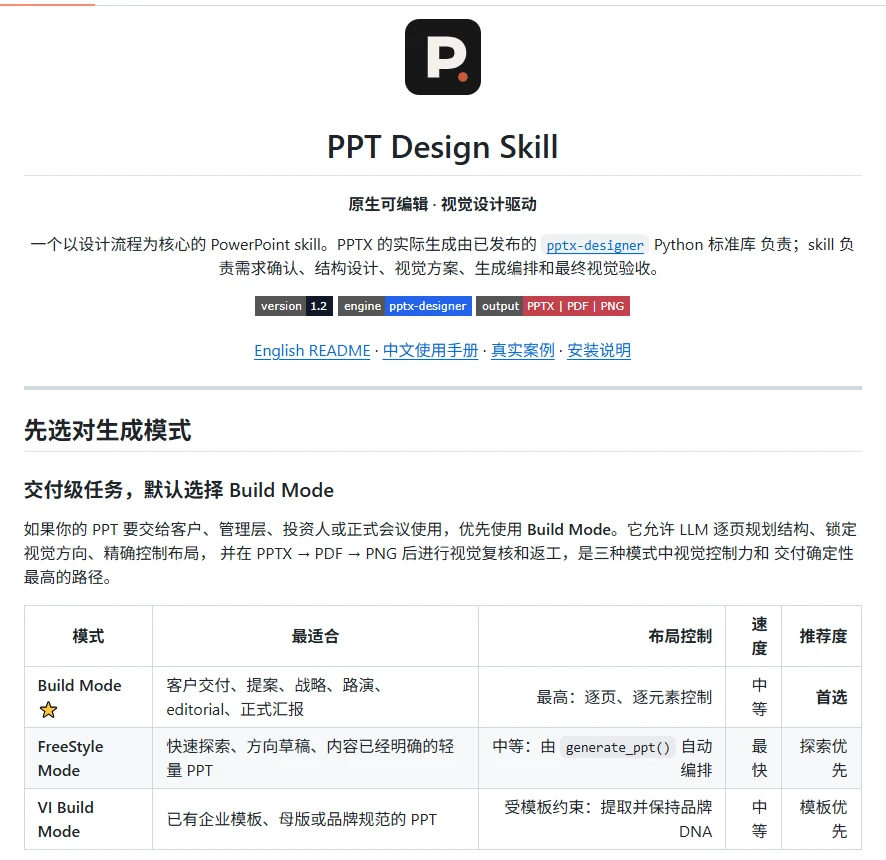
Task: Click the generate_ppt() code snippet
Action: 618,747
